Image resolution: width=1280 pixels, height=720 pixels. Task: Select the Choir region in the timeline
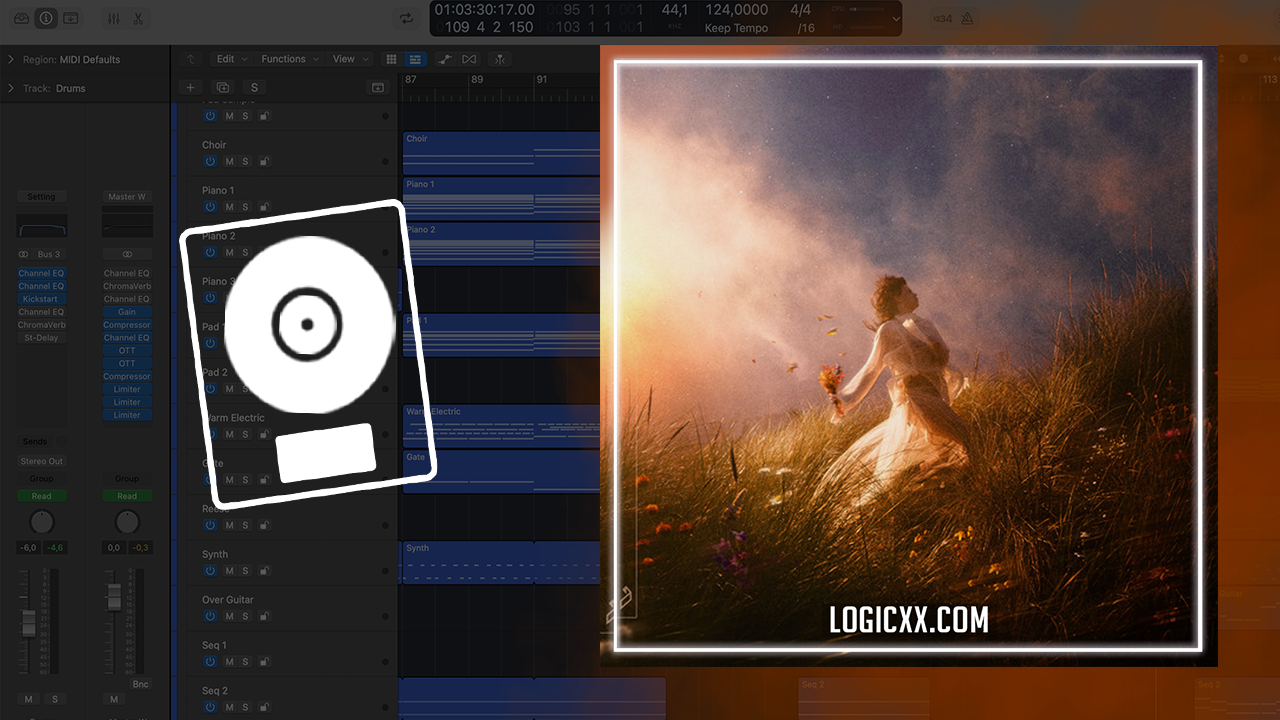pyautogui.click(x=501, y=153)
